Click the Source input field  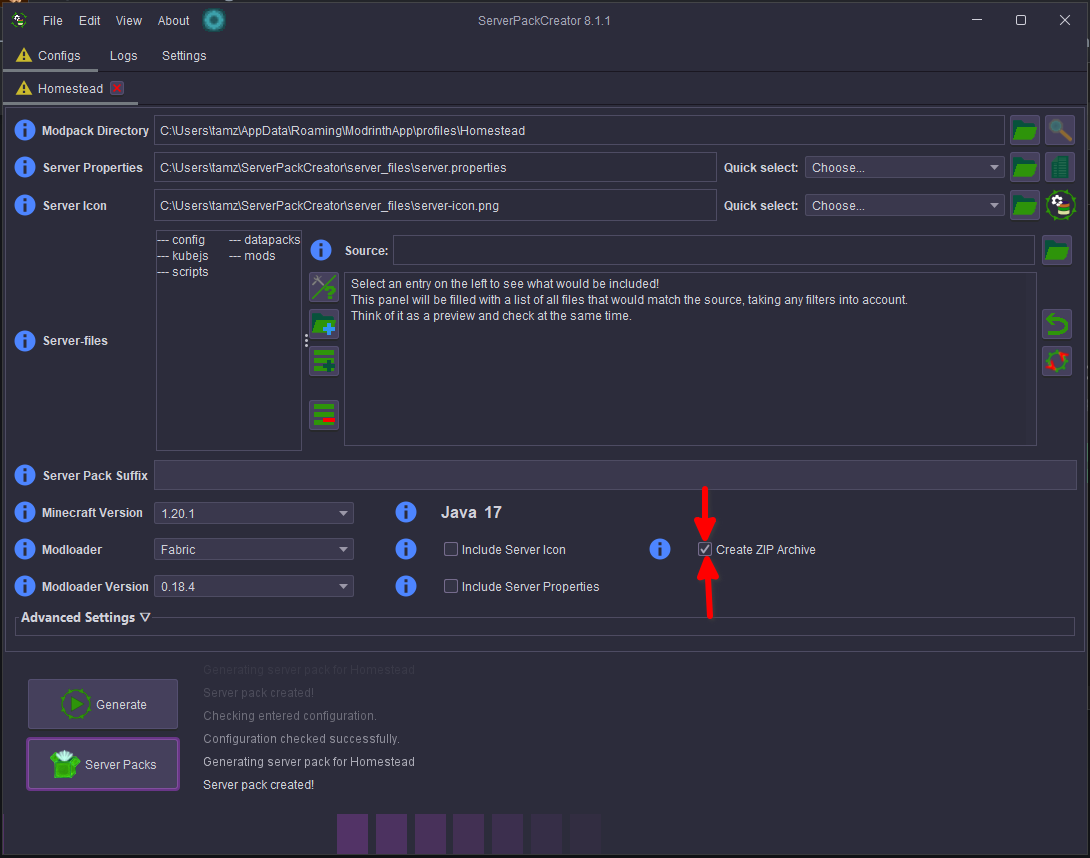coord(714,250)
